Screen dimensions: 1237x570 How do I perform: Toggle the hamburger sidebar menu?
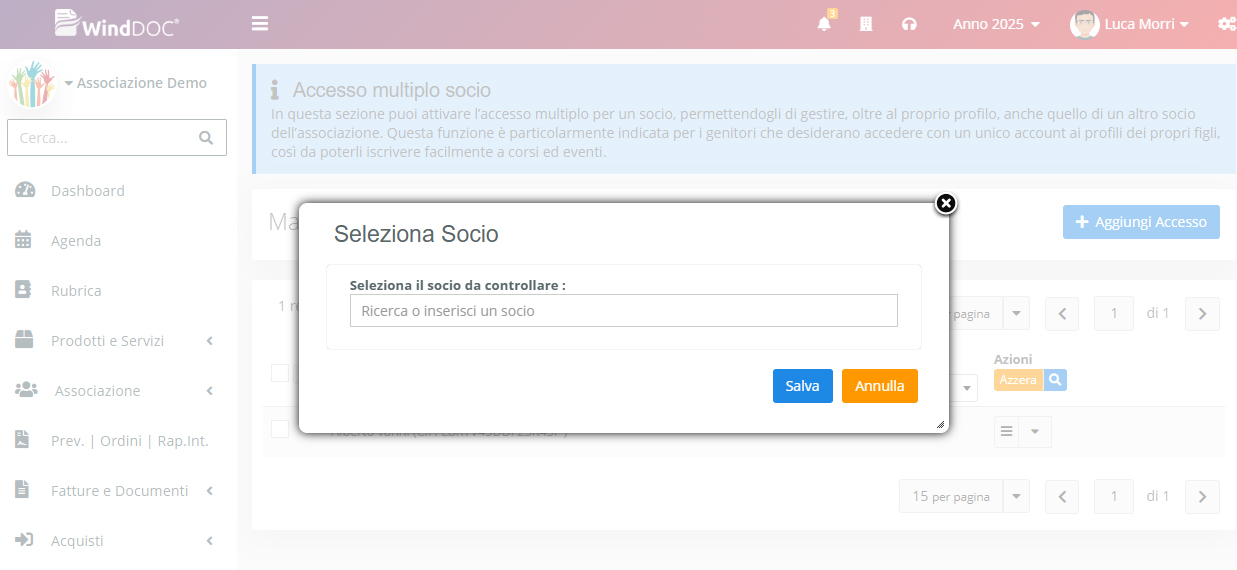(x=260, y=24)
